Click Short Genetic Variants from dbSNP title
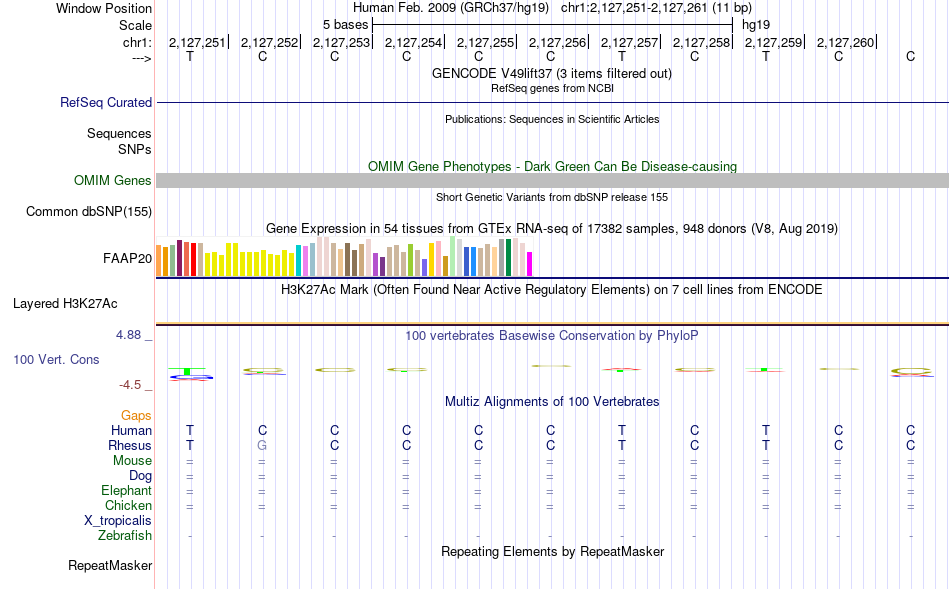 (x=552, y=197)
